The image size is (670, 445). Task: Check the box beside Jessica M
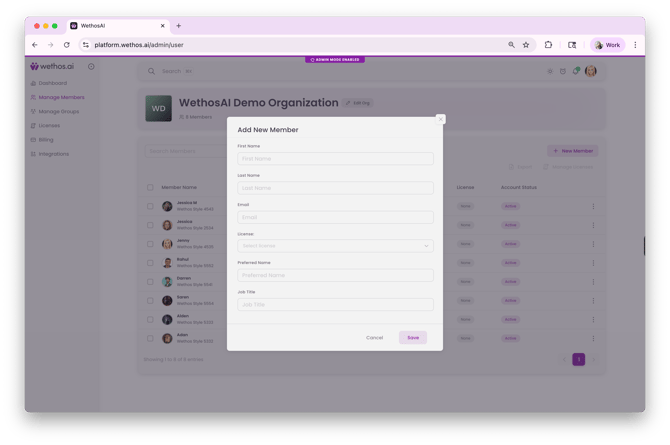(x=151, y=207)
